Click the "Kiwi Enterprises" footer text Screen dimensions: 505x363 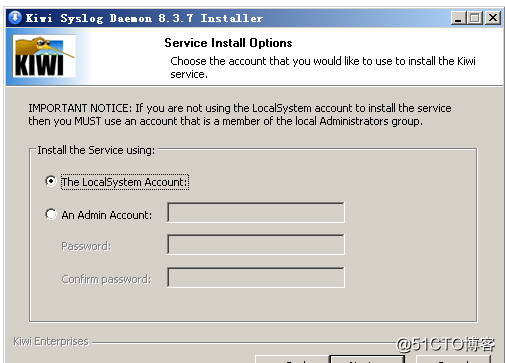(x=51, y=341)
